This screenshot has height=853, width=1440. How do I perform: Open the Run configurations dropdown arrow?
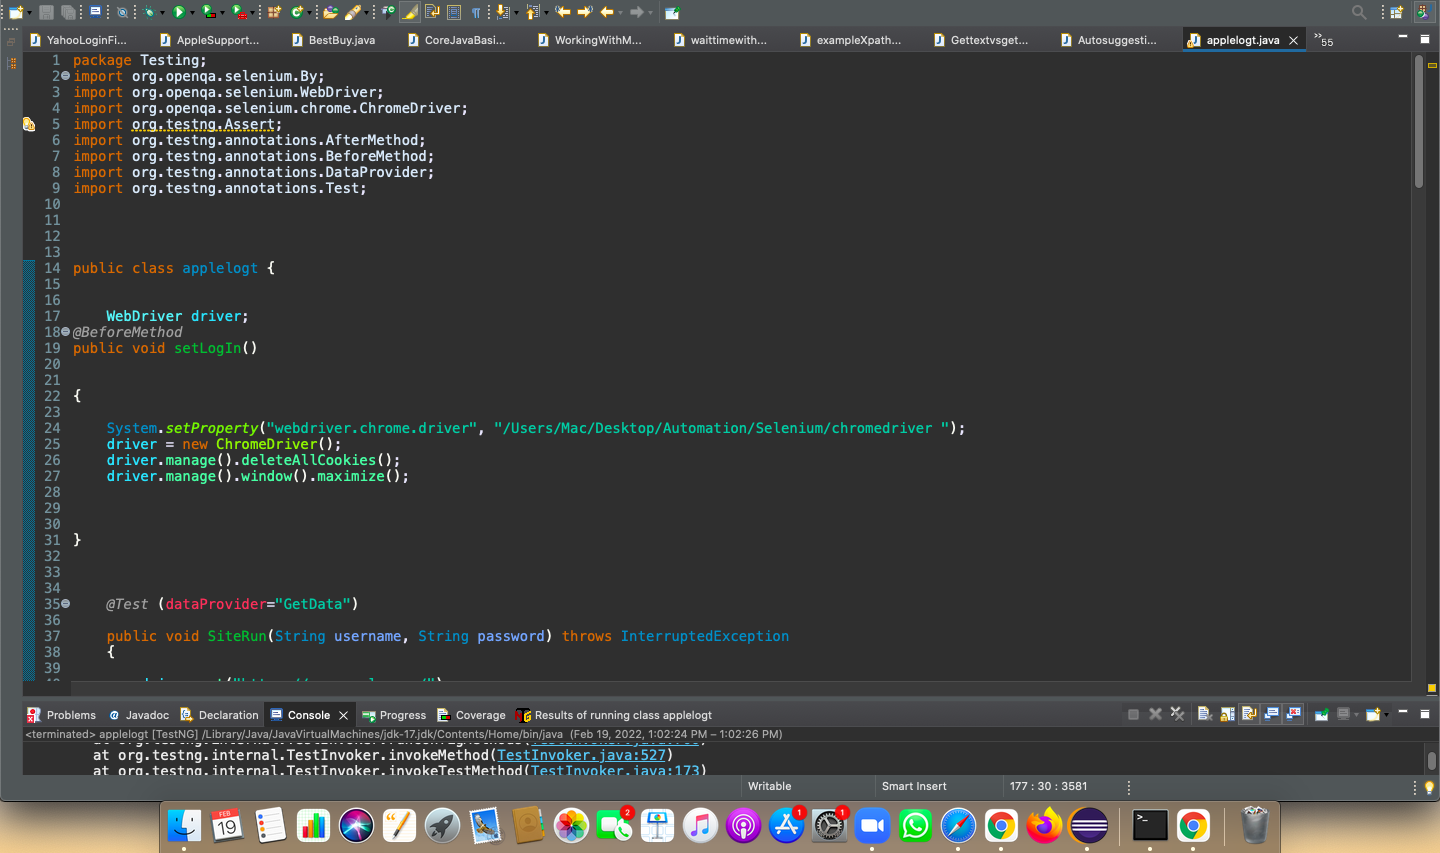point(192,13)
